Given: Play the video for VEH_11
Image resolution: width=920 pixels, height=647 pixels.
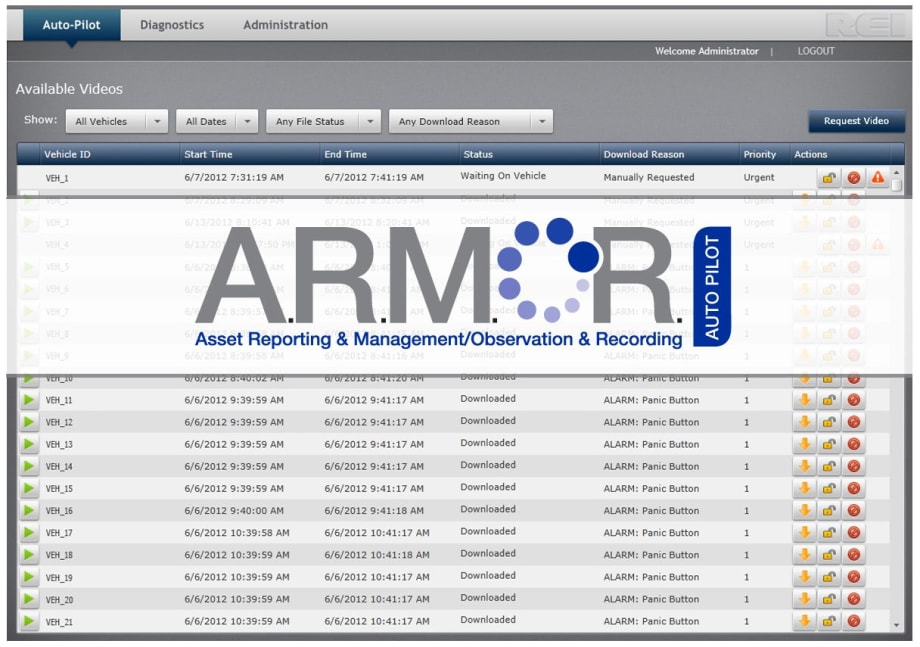Looking at the screenshot, I should click(x=29, y=400).
